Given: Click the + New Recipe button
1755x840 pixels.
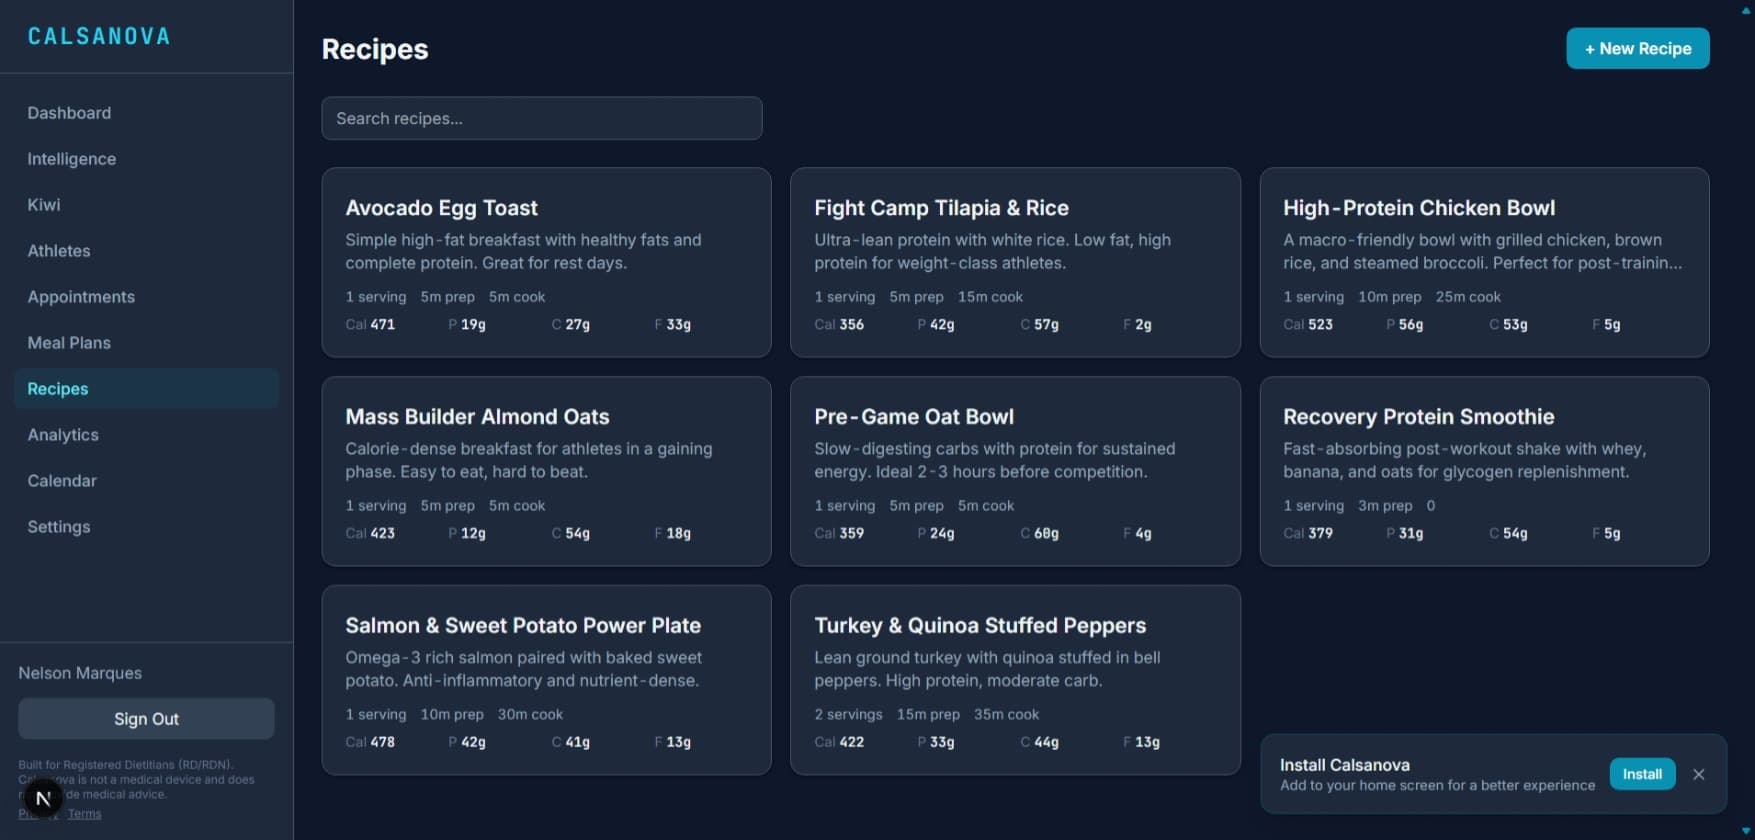Looking at the screenshot, I should click(1637, 48).
